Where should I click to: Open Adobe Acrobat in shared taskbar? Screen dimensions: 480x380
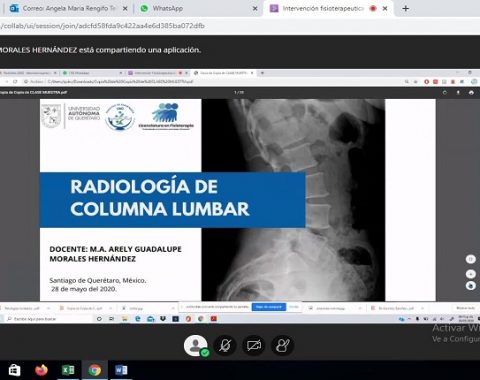coord(214,319)
